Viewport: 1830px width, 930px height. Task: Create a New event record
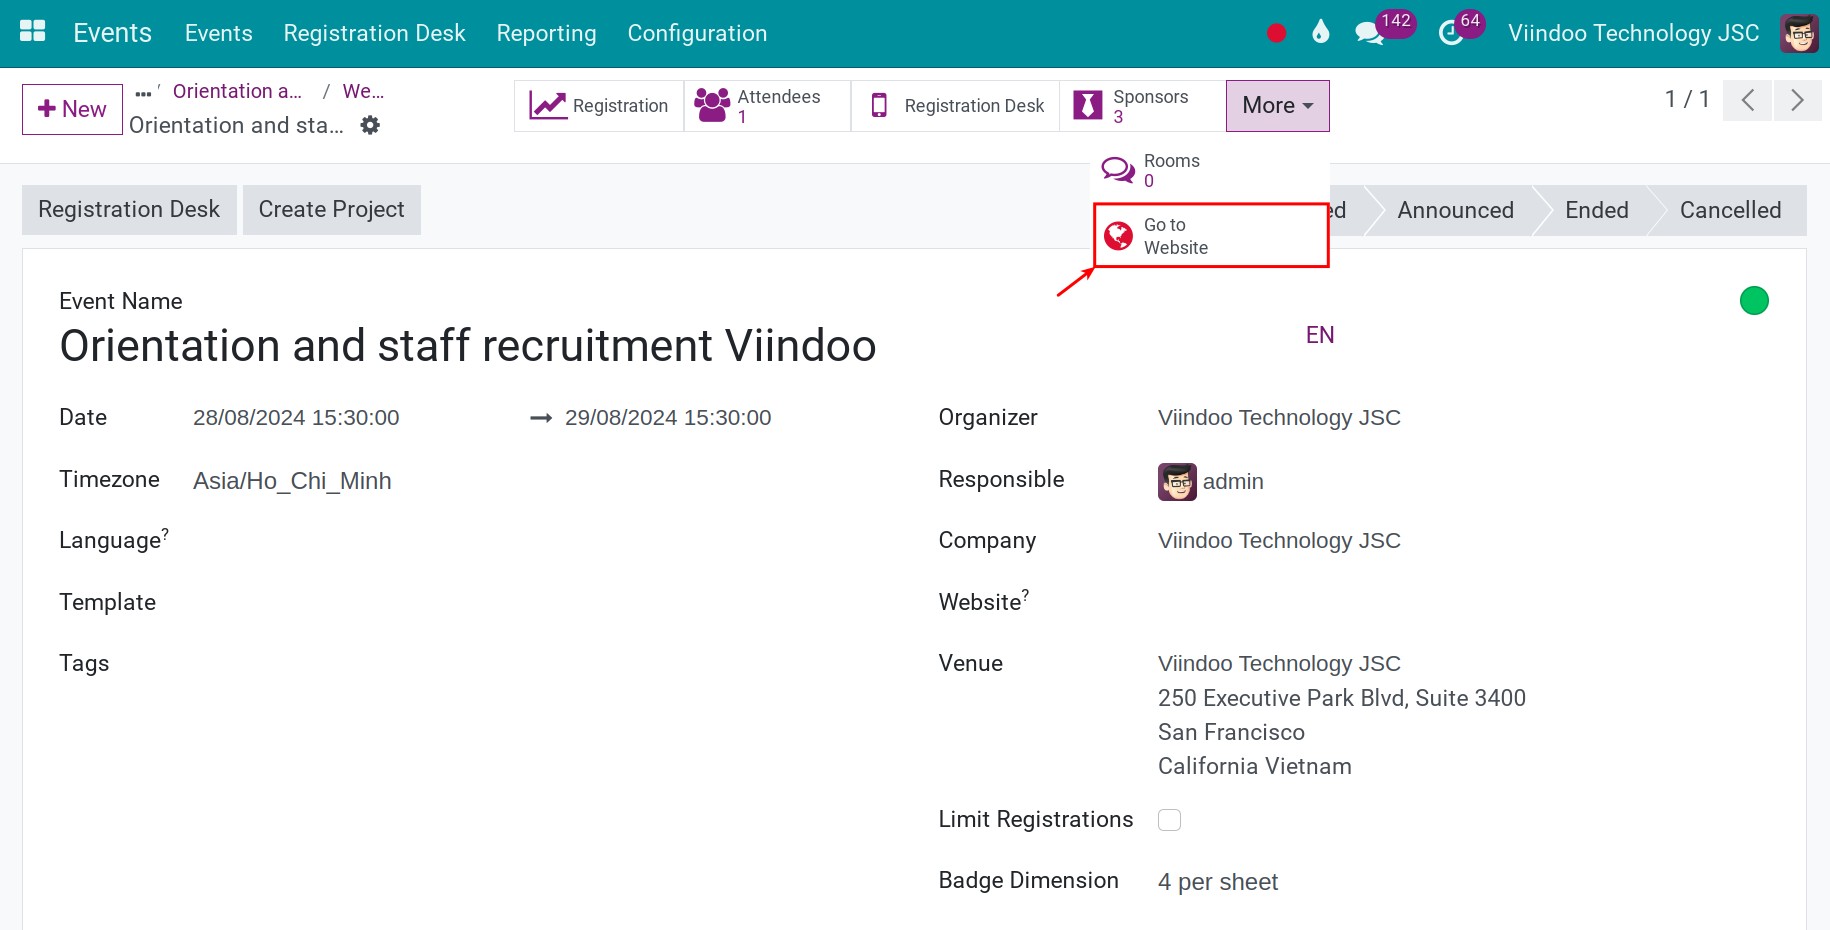coord(72,109)
